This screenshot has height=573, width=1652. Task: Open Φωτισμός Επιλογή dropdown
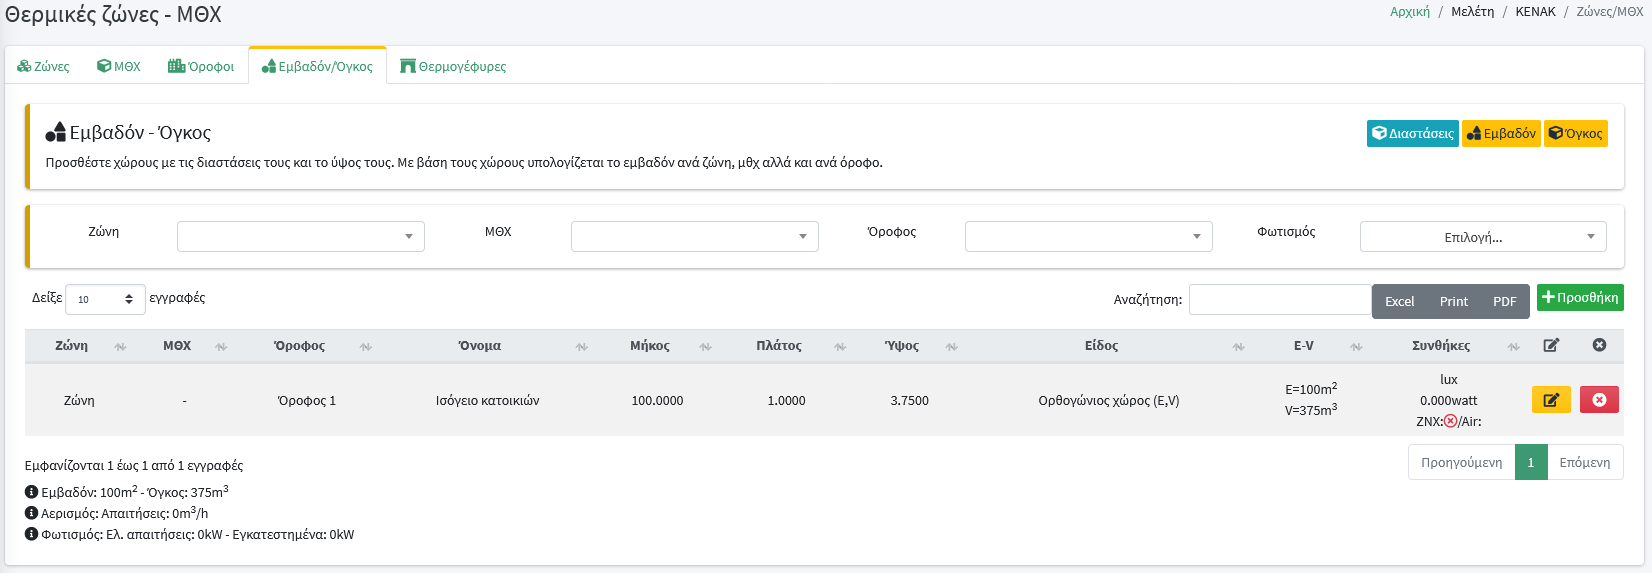(x=1482, y=237)
